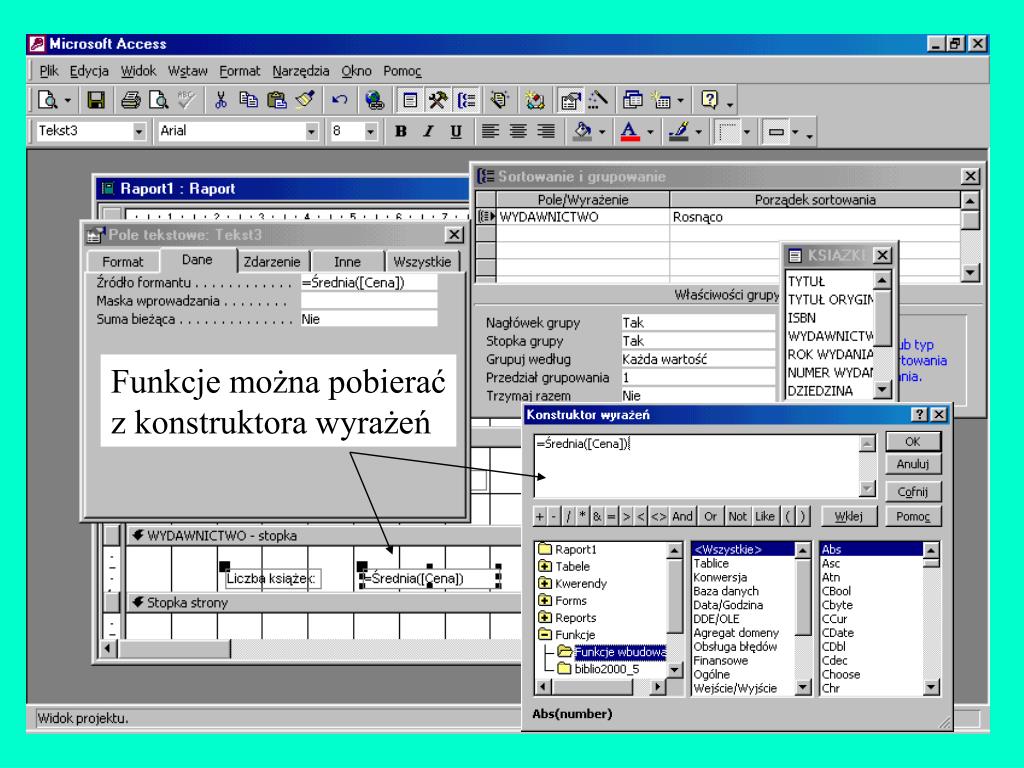Click the Copy icon
The height and width of the screenshot is (768, 1024).
248,100
